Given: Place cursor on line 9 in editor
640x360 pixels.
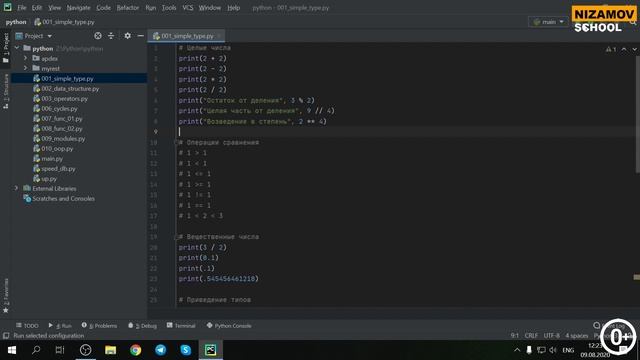Looking at the screenshot, I should tap(406, 131).
